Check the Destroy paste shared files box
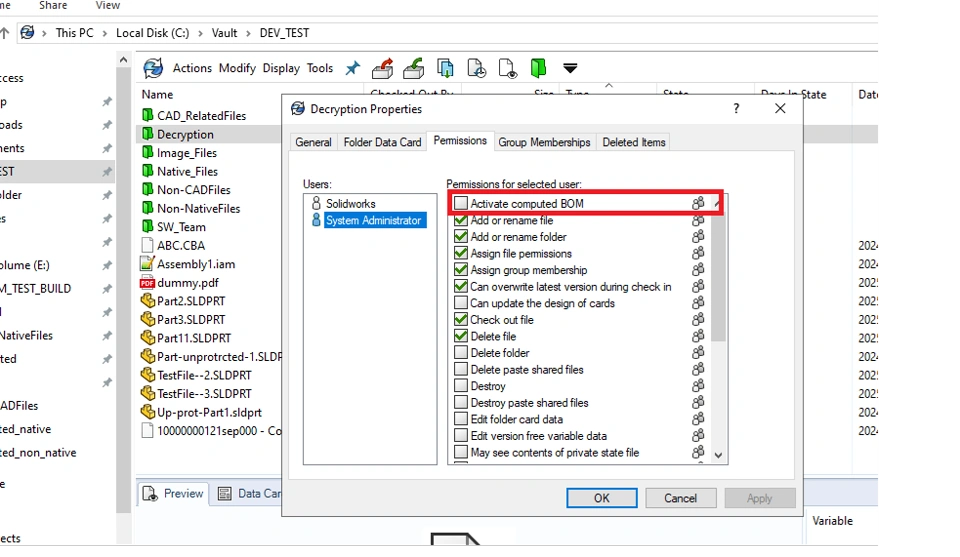This screenshot has height=557, width=960. click(x=461, y=402)
